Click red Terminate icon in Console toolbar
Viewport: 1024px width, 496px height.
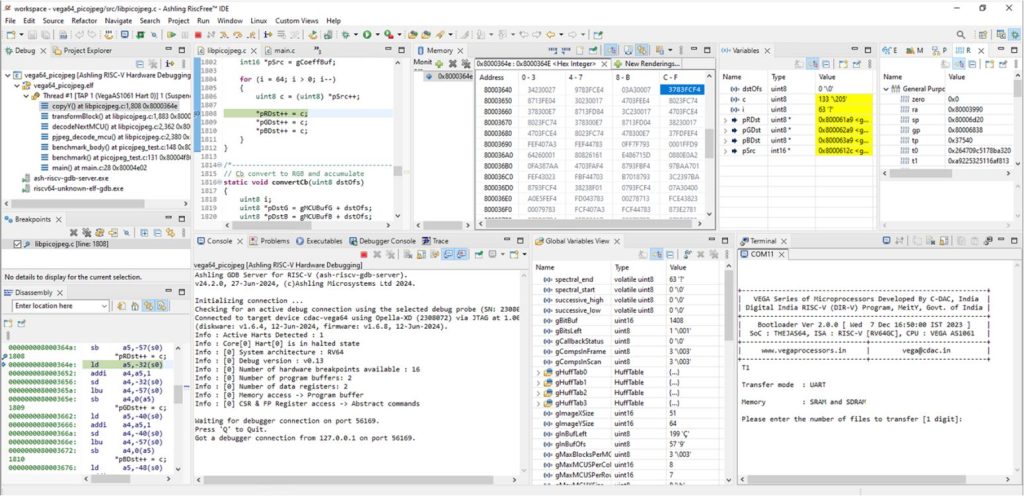tap(364, 254)
